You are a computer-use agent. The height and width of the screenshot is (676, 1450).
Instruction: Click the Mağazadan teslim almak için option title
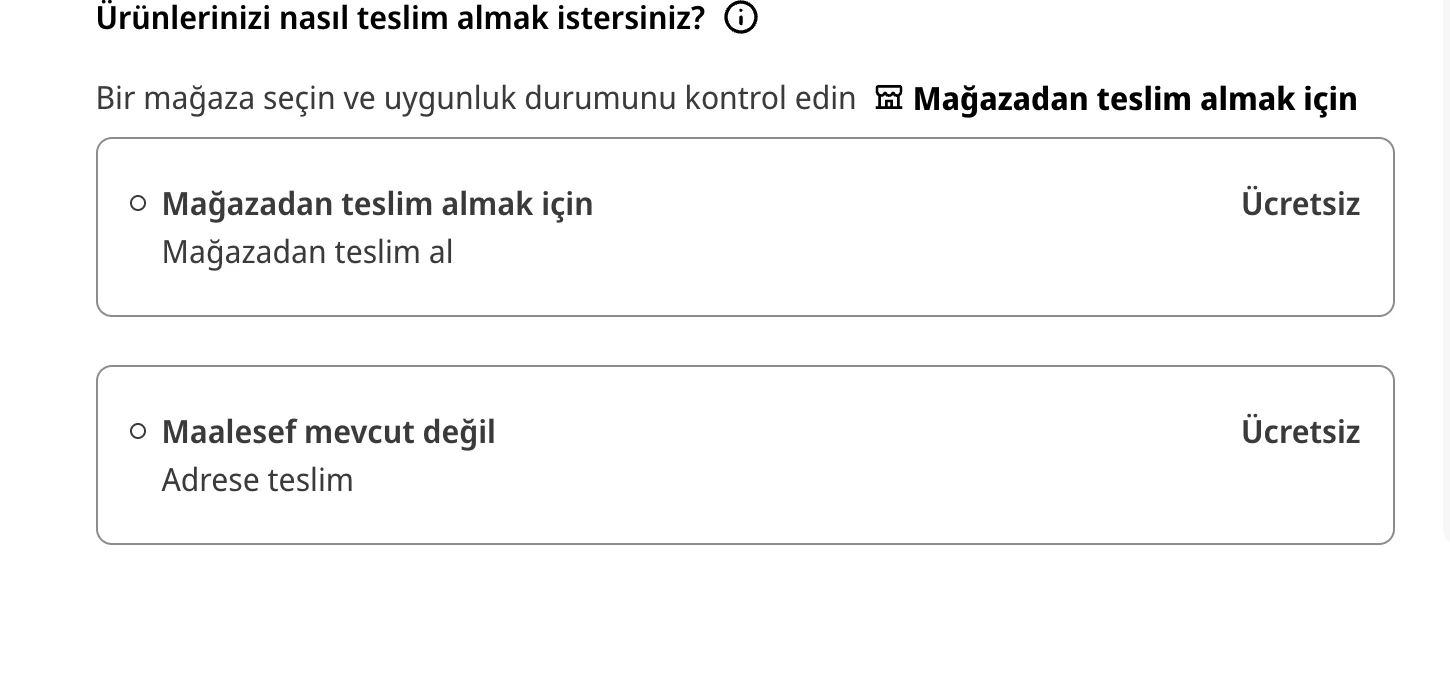point(377,204)
